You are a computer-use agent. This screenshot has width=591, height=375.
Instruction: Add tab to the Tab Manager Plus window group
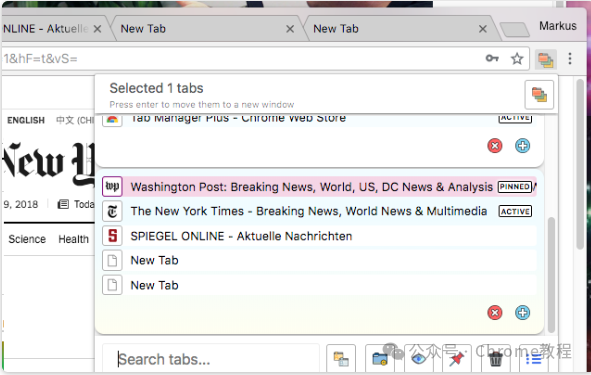tap(522, 146)
